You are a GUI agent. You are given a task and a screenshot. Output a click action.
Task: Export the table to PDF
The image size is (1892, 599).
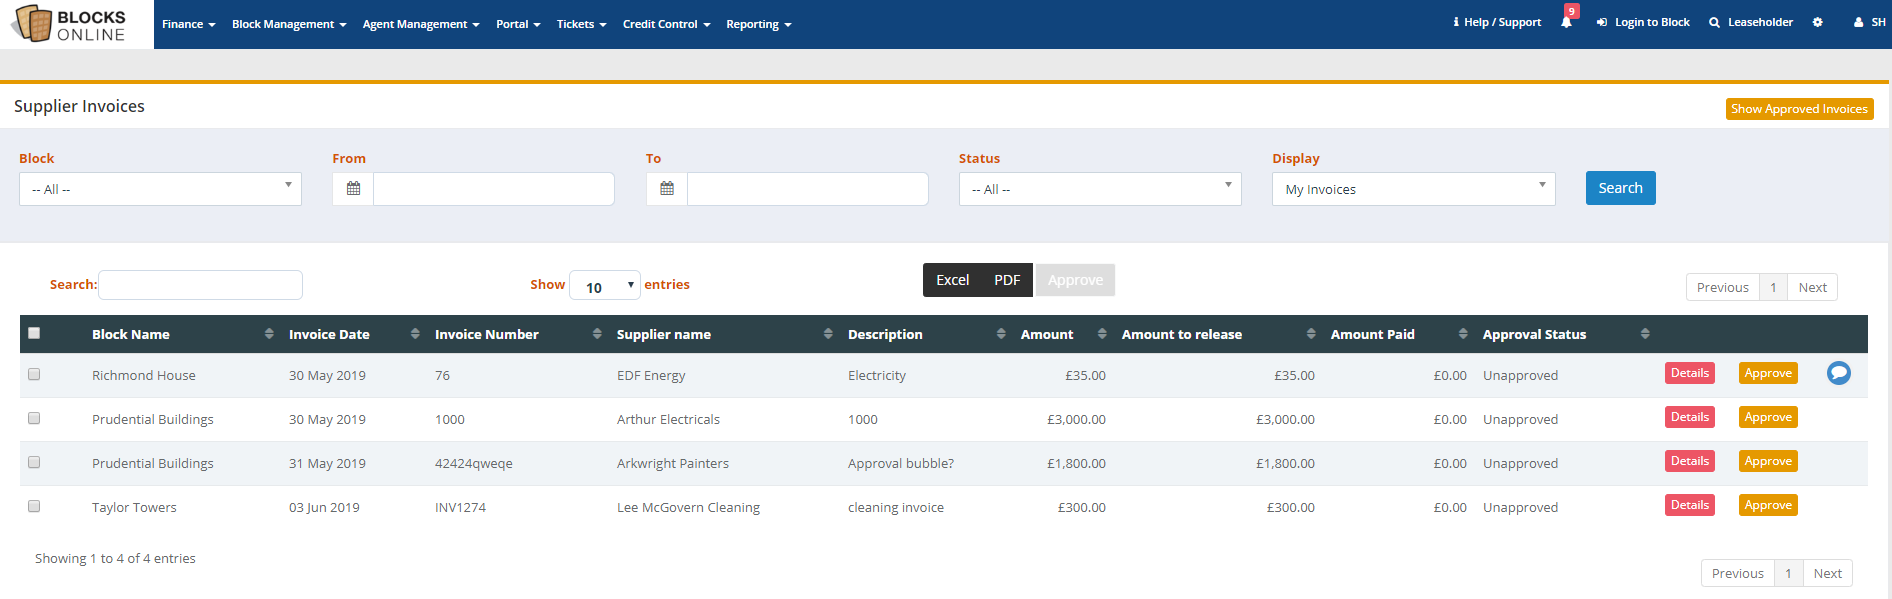click(1007, 280)
